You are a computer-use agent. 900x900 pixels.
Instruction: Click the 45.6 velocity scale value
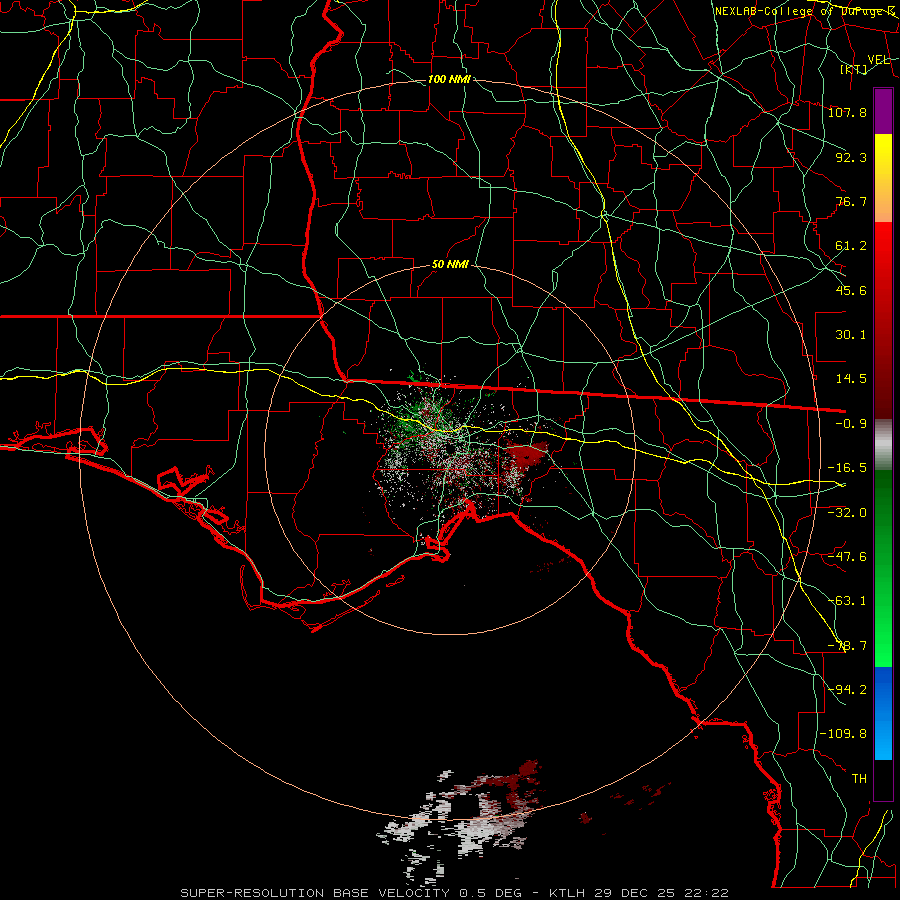click(851, 290)
